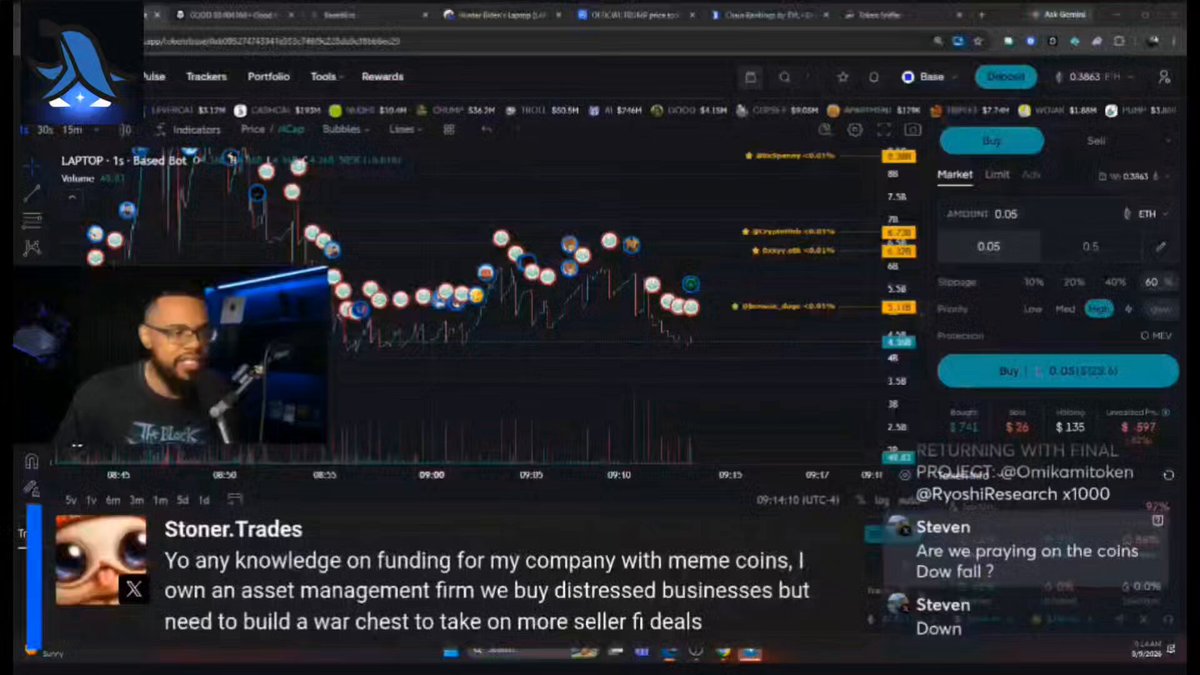This screenshot has height=675, width=1200.
Task: Open the Trackers menu
Action: [x=206, y=77]
